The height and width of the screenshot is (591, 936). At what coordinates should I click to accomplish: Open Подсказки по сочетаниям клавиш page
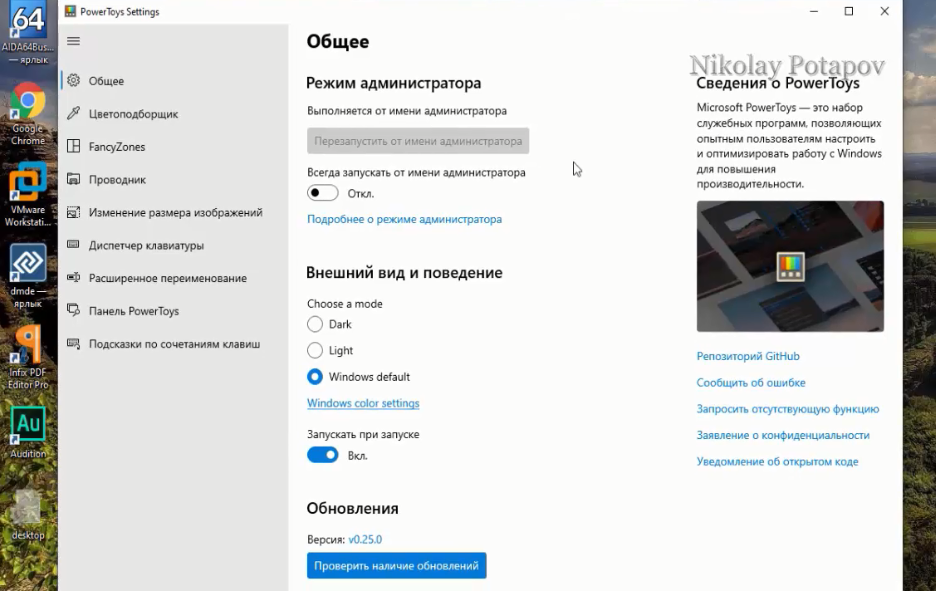173,344
